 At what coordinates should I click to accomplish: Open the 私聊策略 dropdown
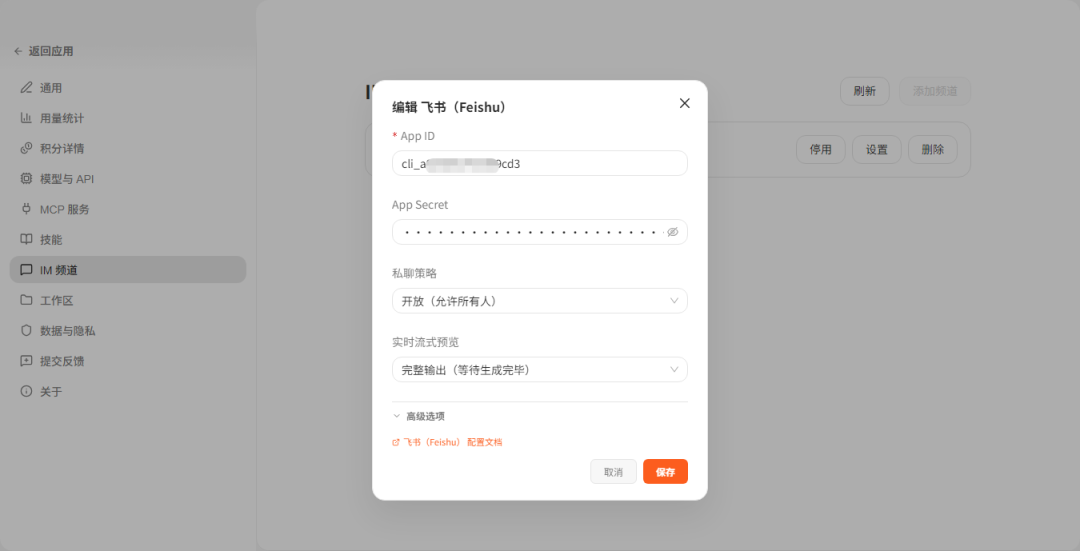coord(539,301)
